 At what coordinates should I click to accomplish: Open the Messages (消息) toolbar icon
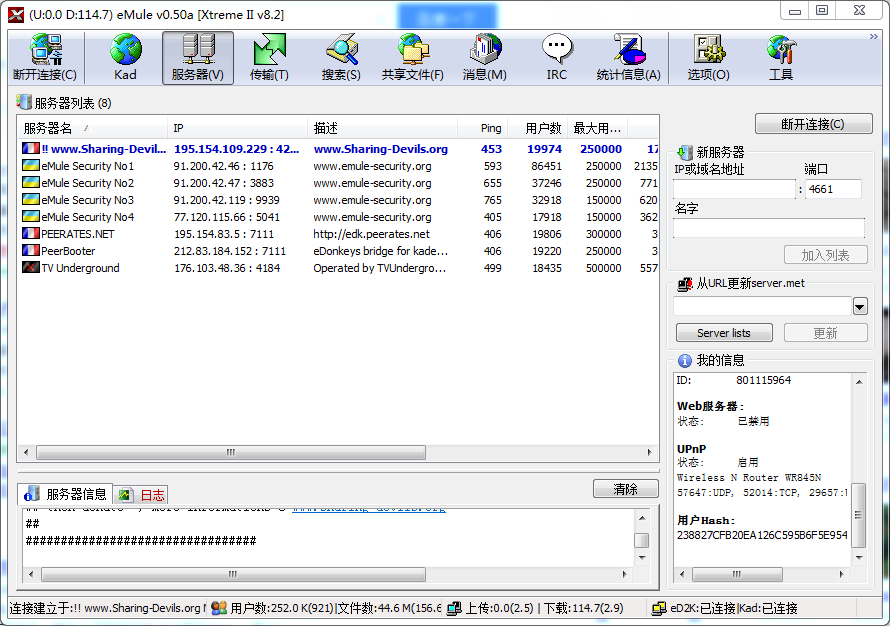[485, 57]
